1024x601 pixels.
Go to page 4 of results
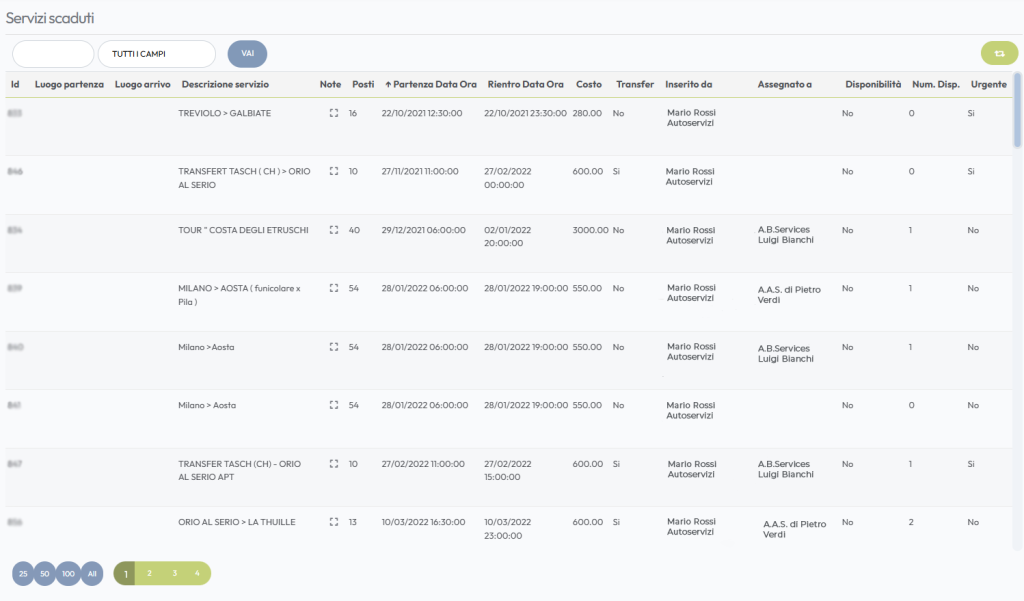coord(197,573)
